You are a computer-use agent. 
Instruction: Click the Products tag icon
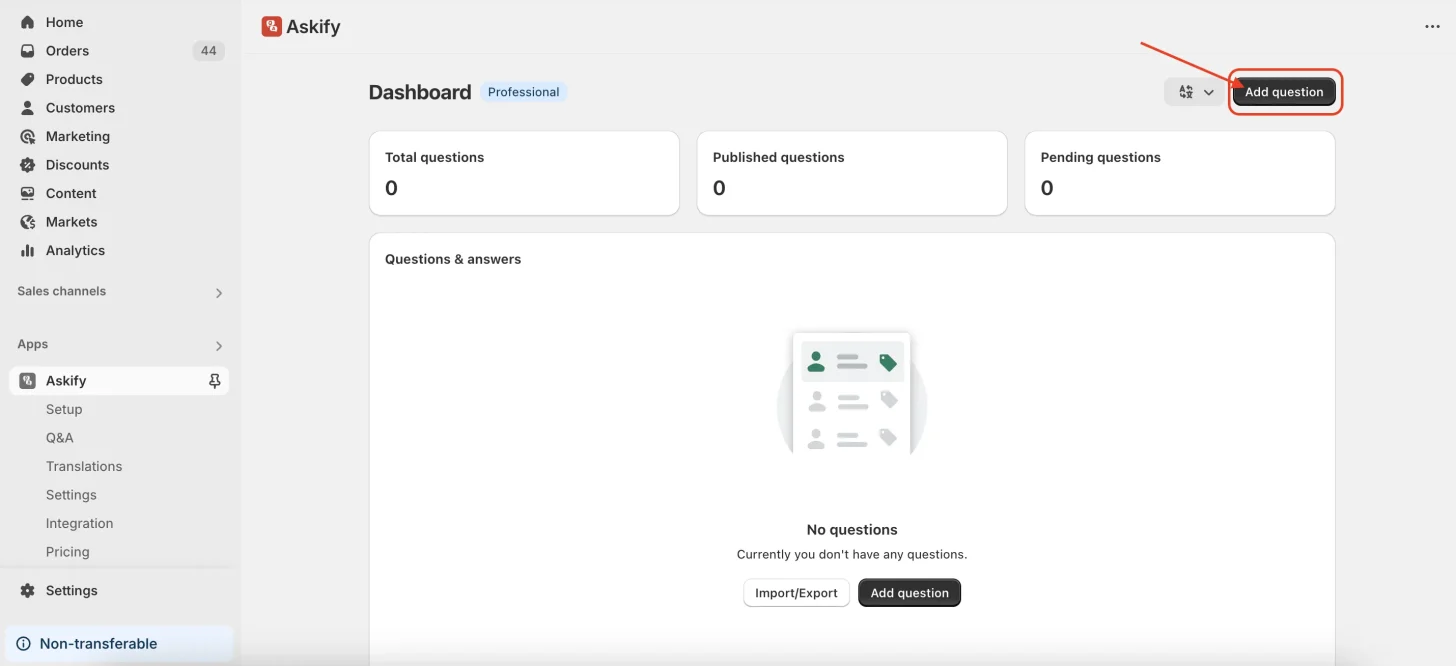tap(28, 79)
